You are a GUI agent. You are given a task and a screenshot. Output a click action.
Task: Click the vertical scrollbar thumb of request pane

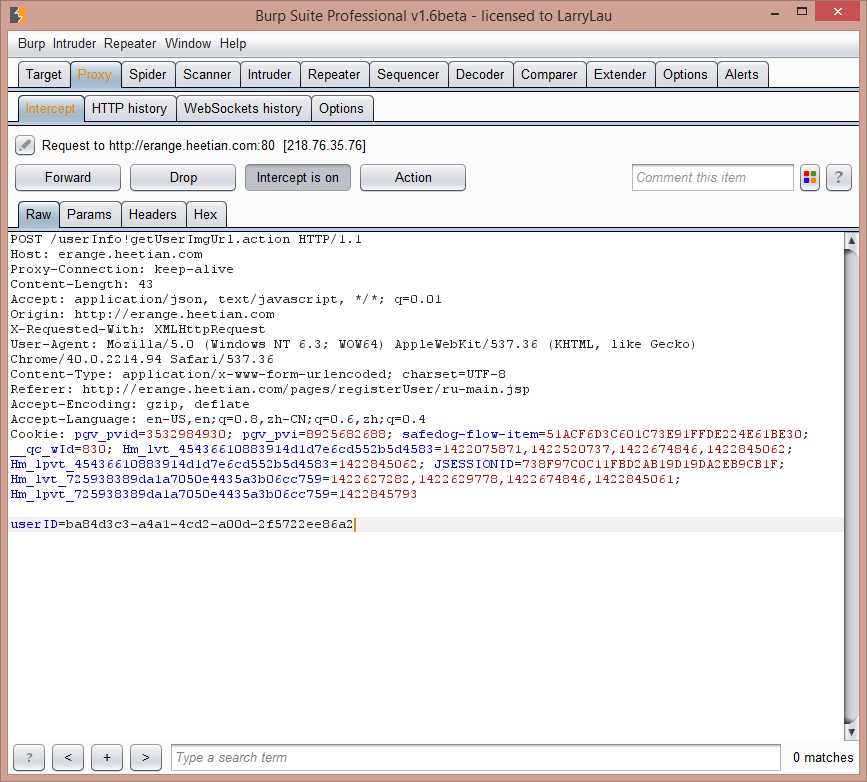point(852,486)
